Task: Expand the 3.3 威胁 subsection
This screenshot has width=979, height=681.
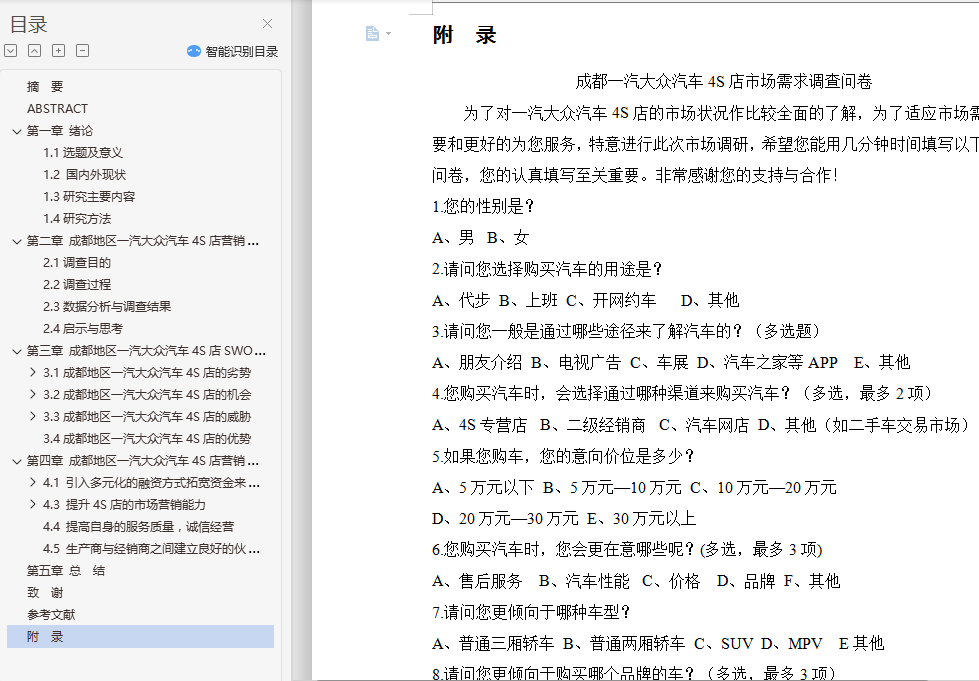Action: (x=32, y=416)
